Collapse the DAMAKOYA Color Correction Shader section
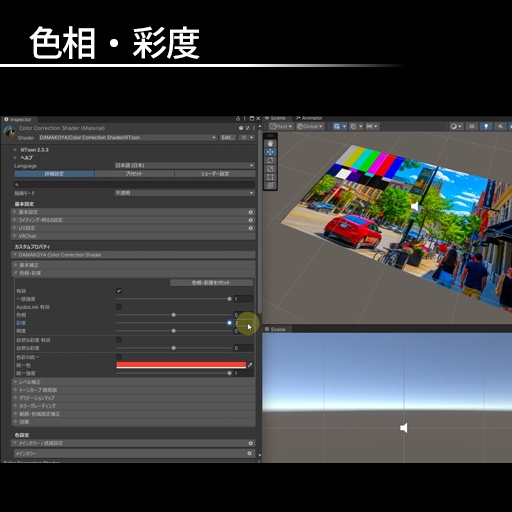 tap(133, 255)
